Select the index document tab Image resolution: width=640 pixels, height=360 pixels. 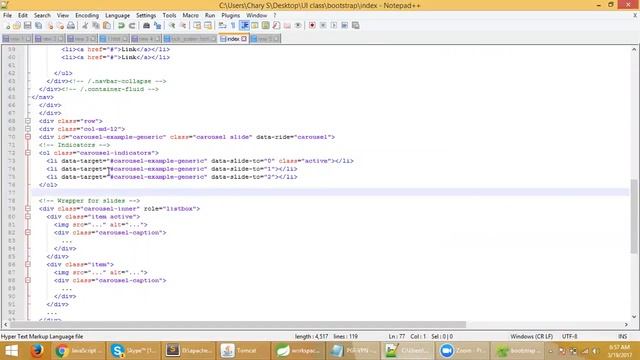233,39
